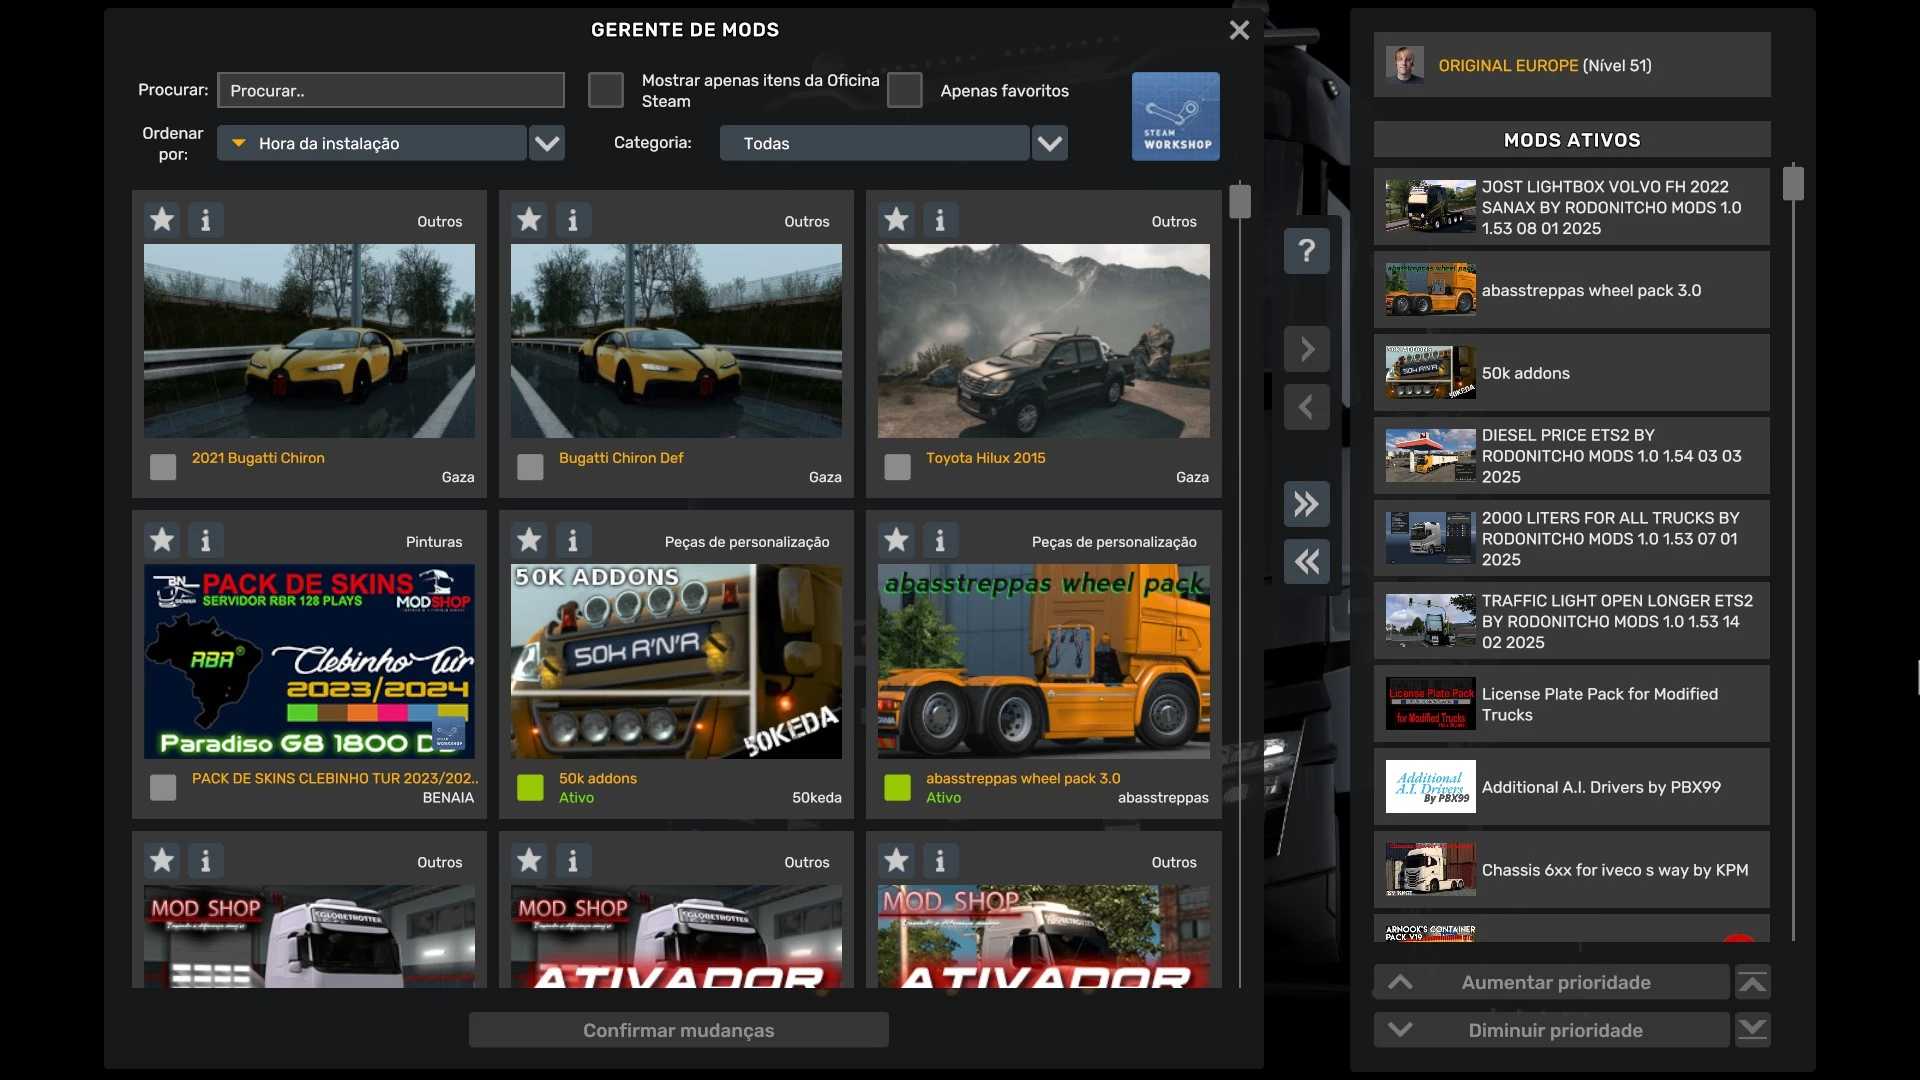This screenshot has height=1080, width=1920.
Task: Select Hora da instalação sort field
Action: point(372,143)
